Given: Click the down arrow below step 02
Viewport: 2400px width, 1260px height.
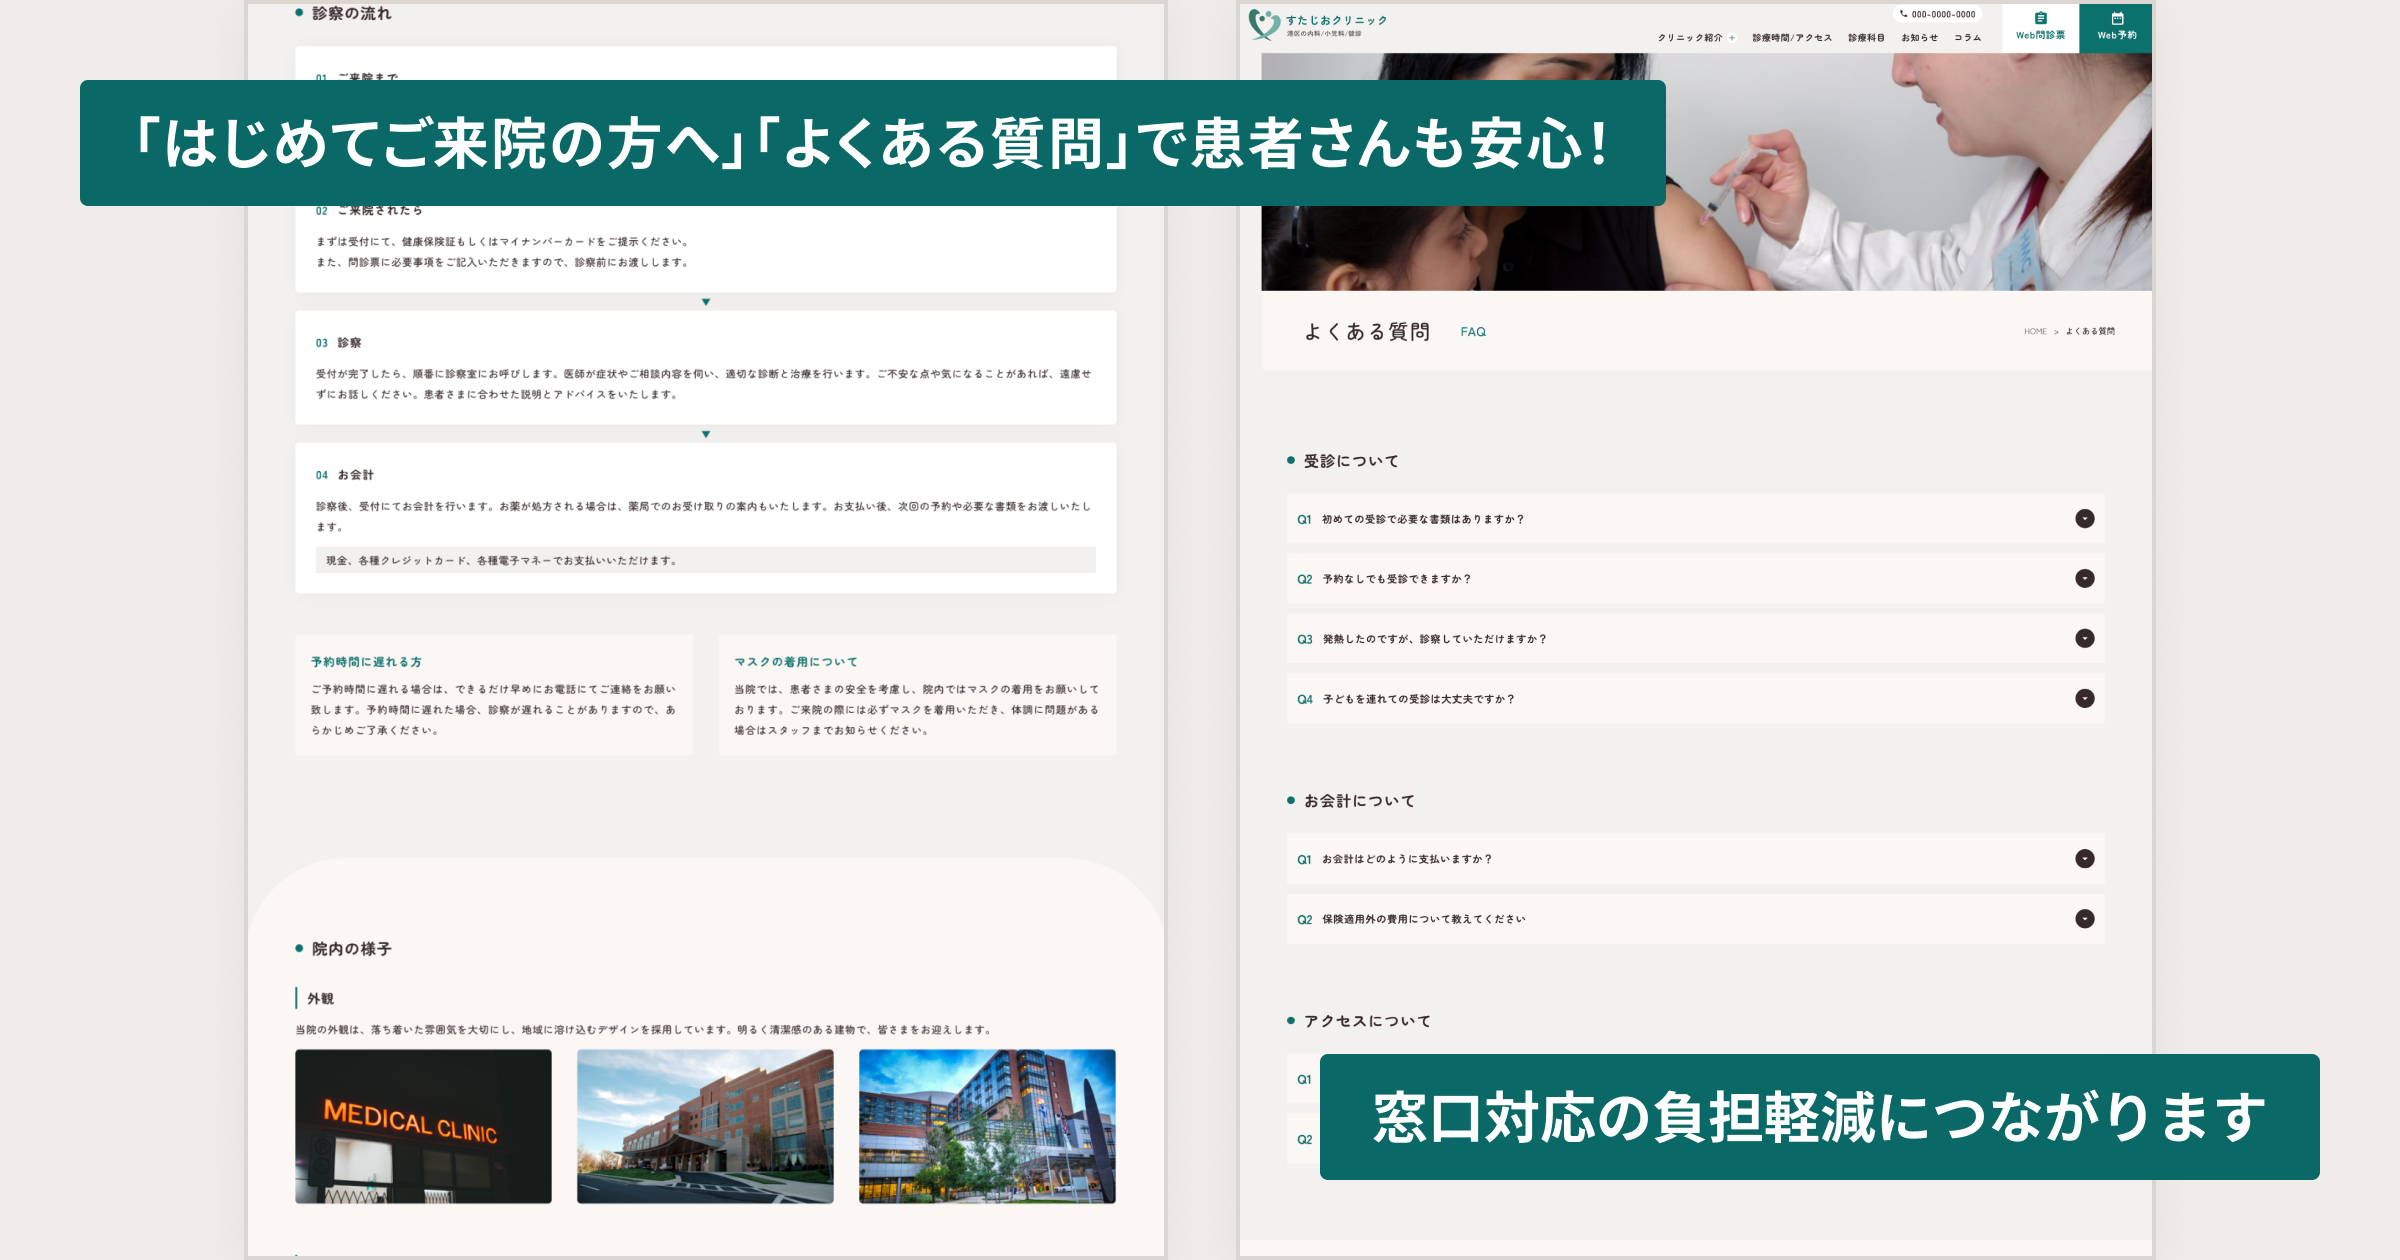Looking at the screenshot, I should (706, 302).
